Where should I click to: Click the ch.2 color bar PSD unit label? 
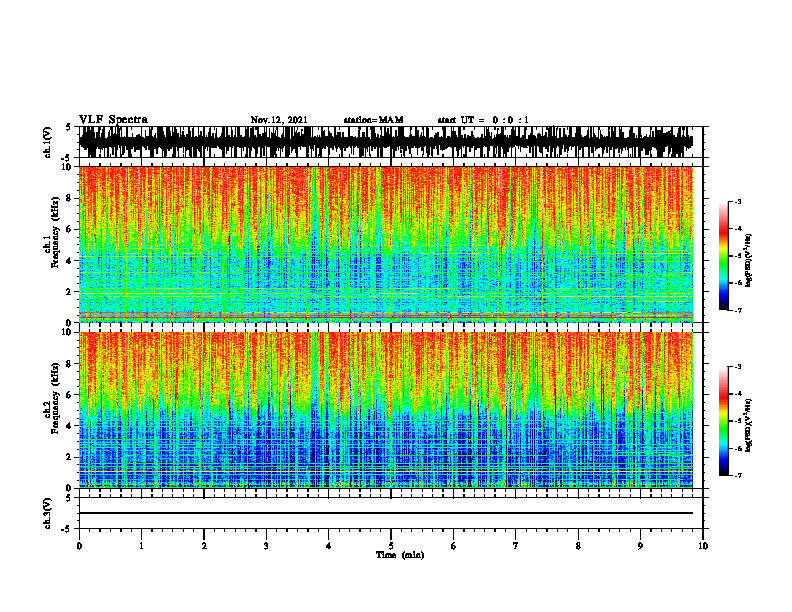click(749, 425)
